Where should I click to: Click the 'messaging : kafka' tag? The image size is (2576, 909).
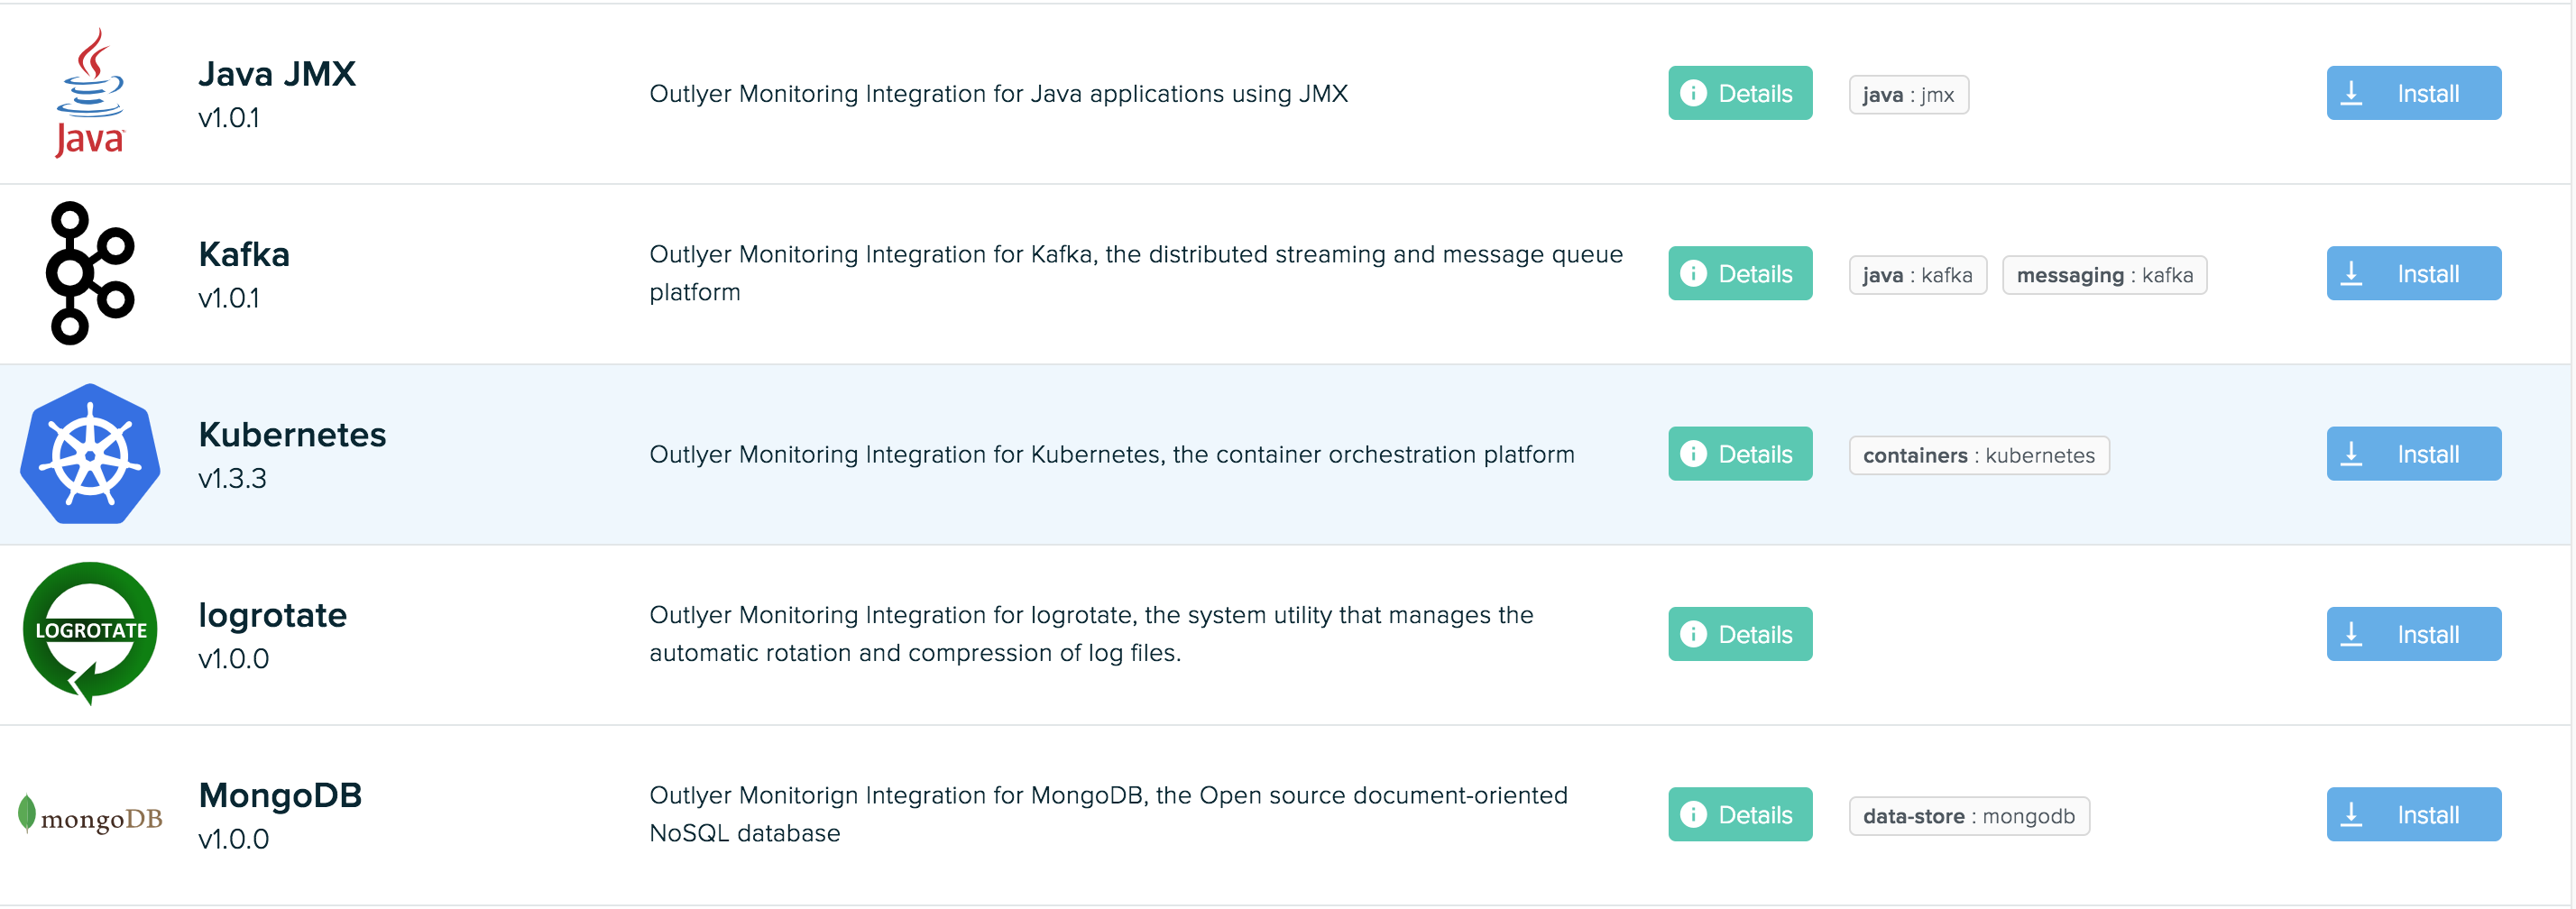pos(2105,275)
